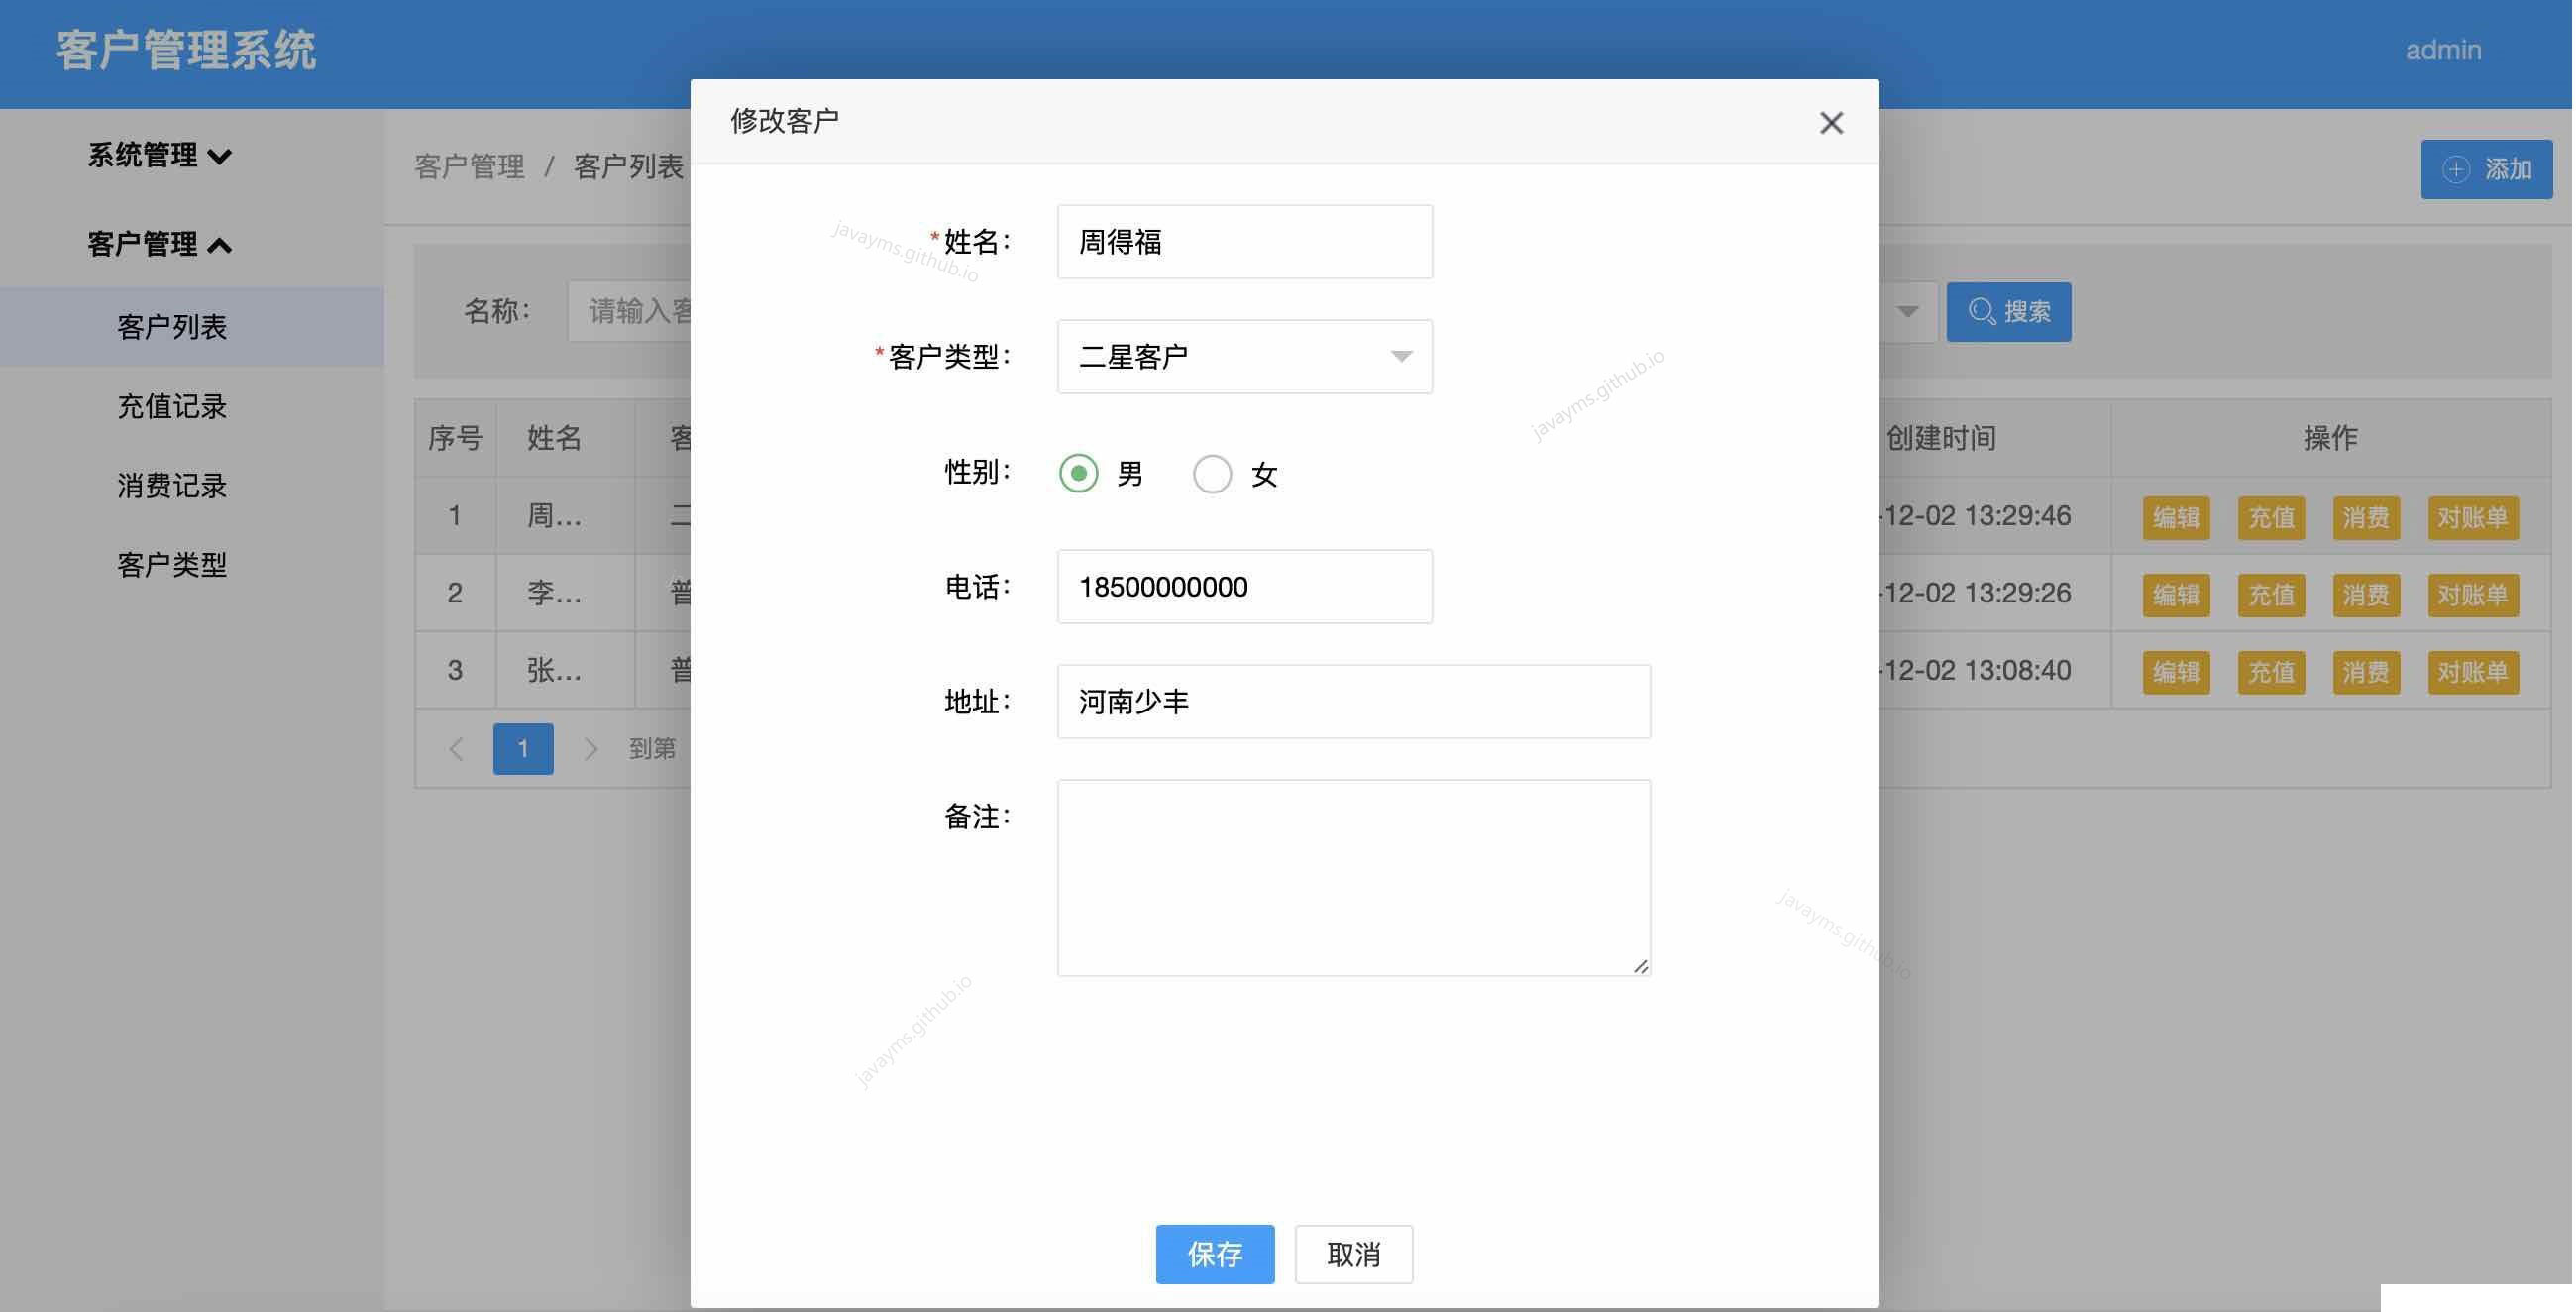Expand the 系统管理 sidebar chevron
This screenshot has height=1312, width=2576.
(220, 156)
